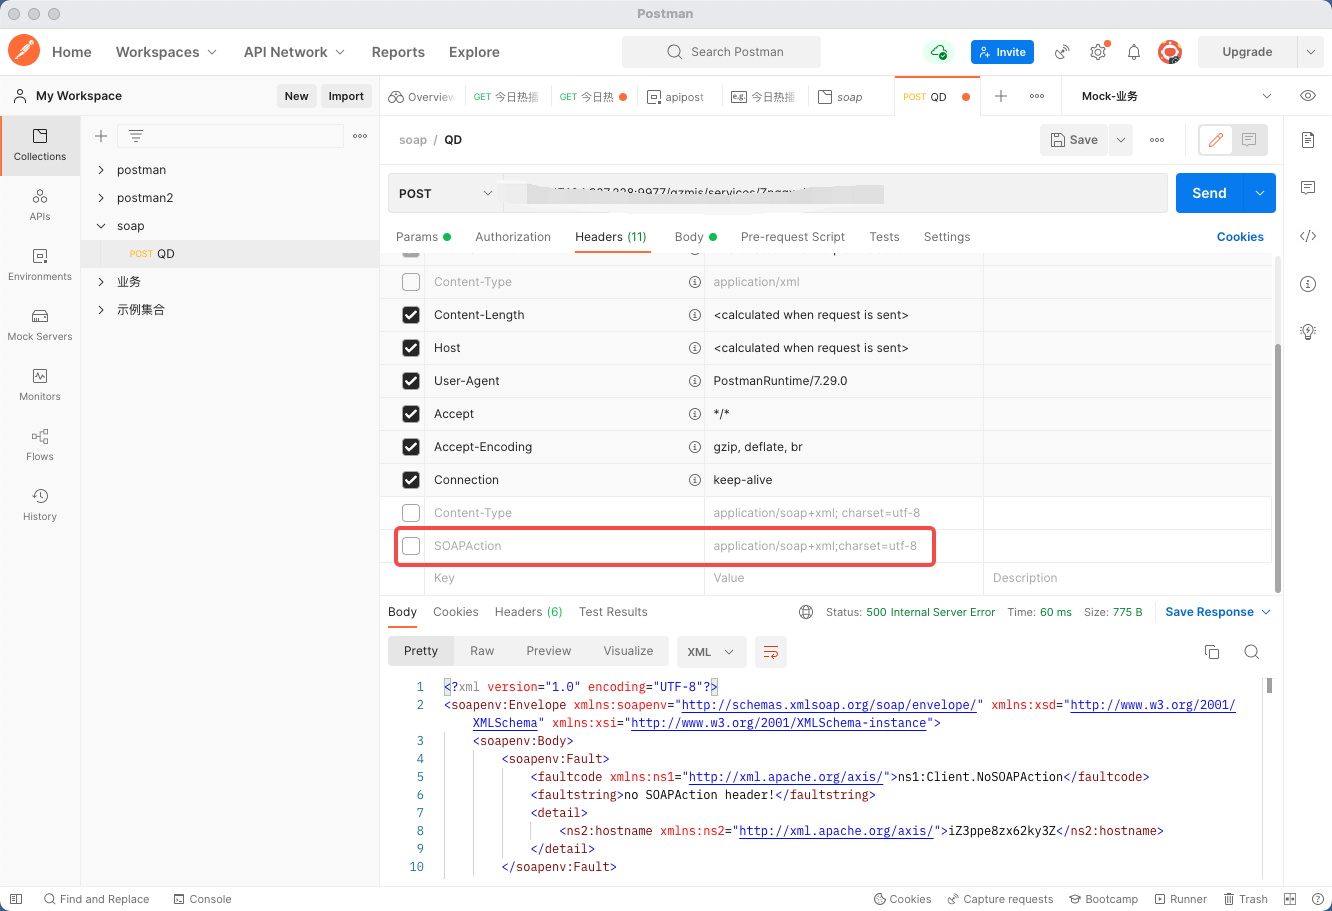Screen dimensions: 1332x911
Task: Open the code snippet generator panel
Action: pos(1308,236)
